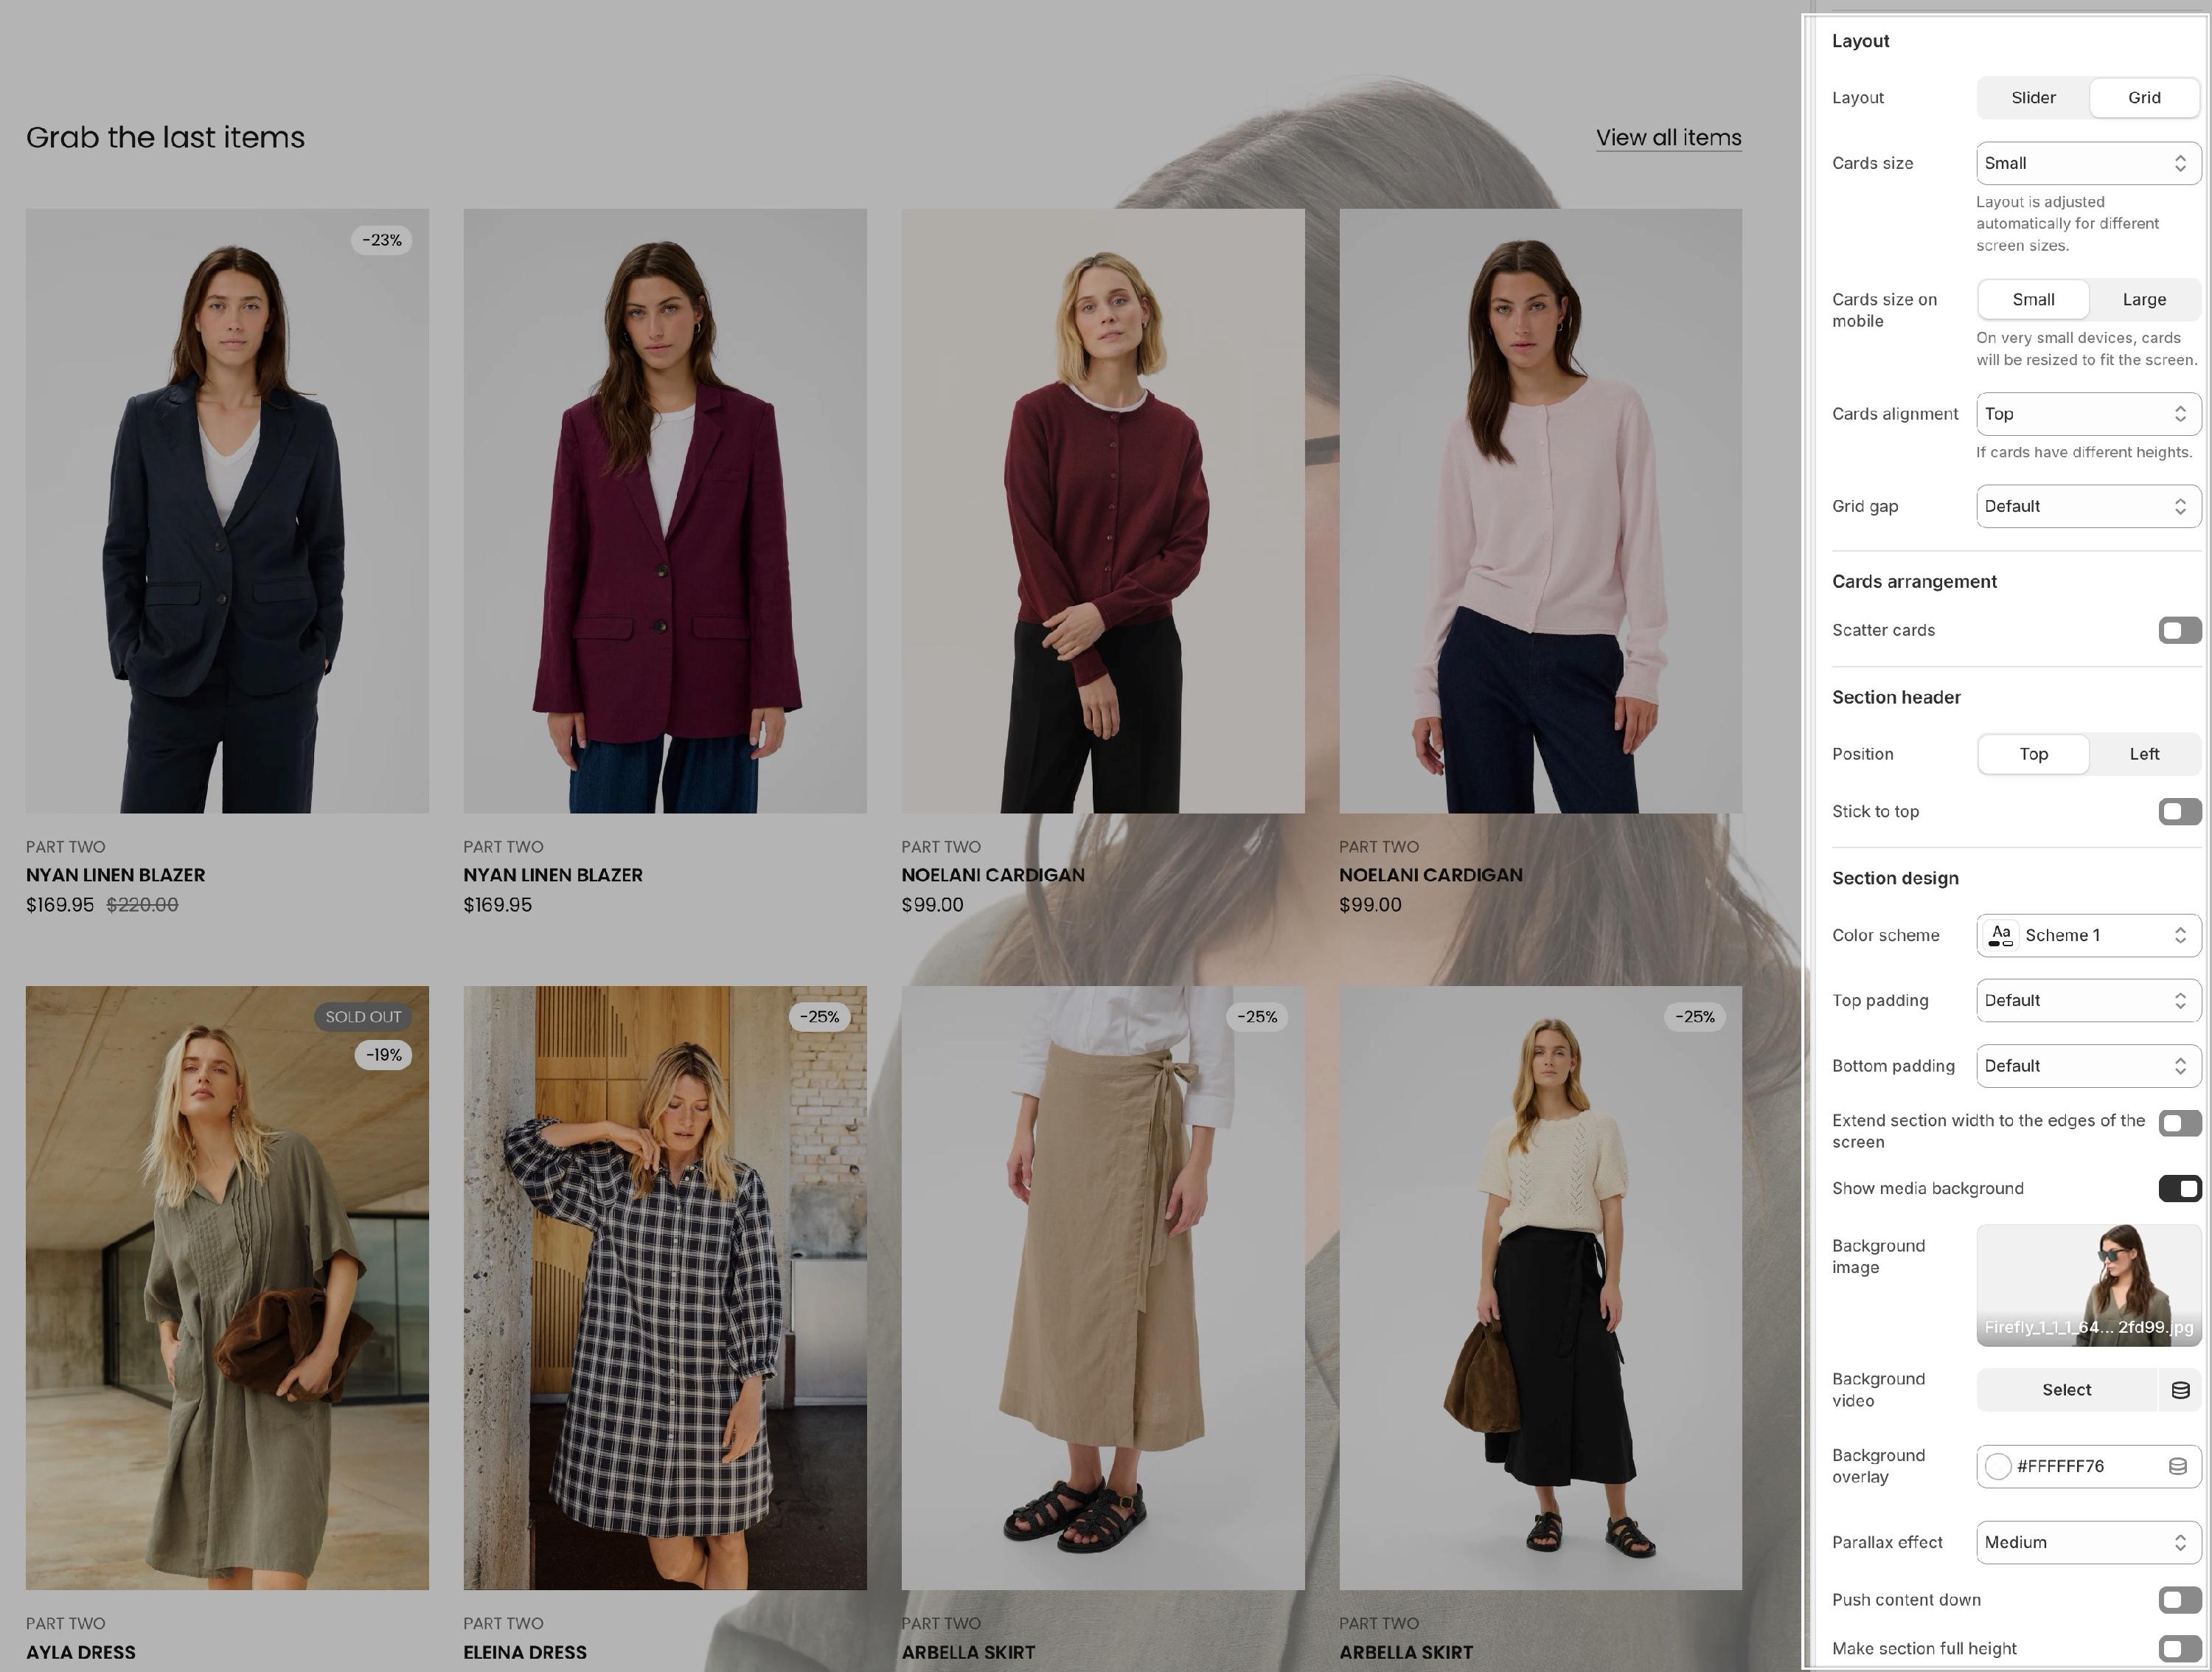Click Select button for Background video
This screenshot has height=1672, width=2212.
coord(2066,1390)
